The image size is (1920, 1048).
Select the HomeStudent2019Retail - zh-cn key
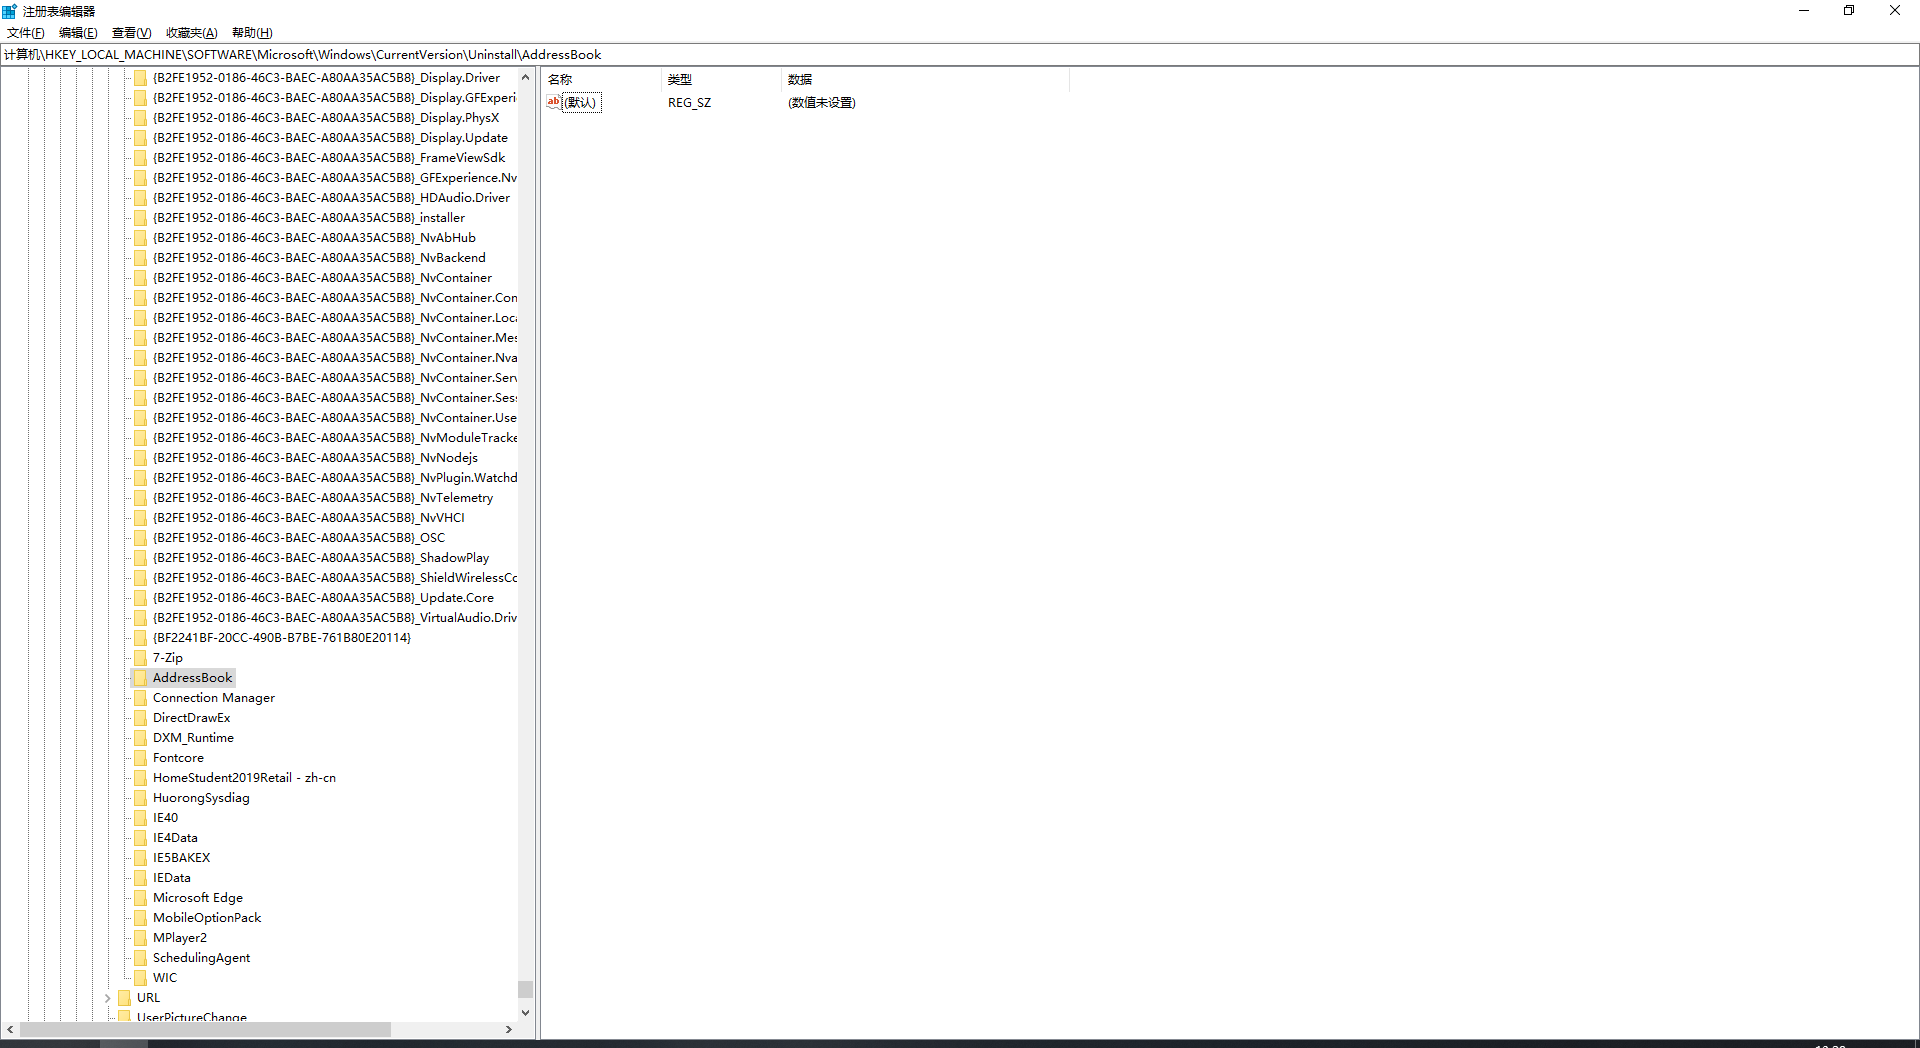coord(244,777)
